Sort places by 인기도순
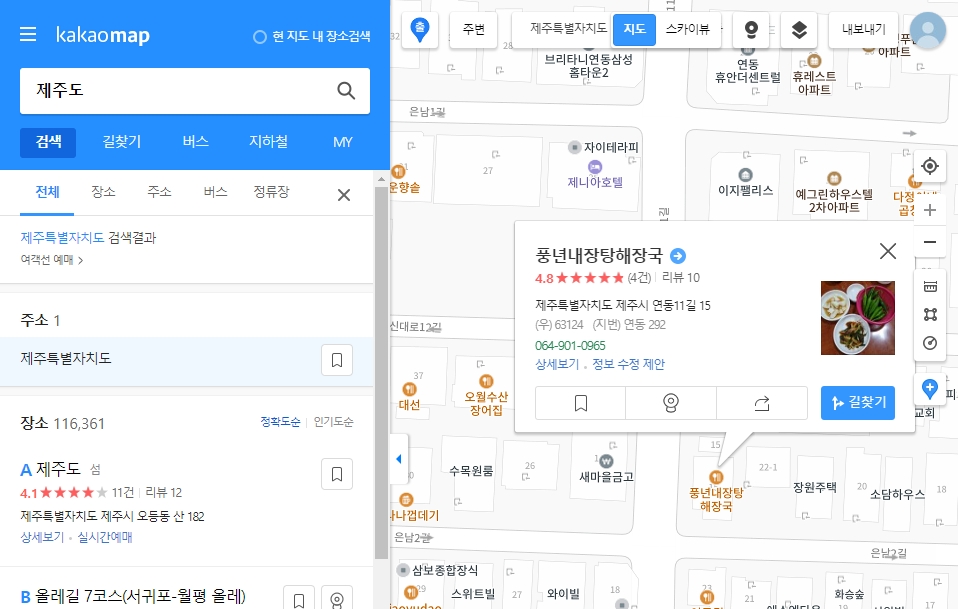Viewport: 958px width, 609px height. (x=333, y=421)
